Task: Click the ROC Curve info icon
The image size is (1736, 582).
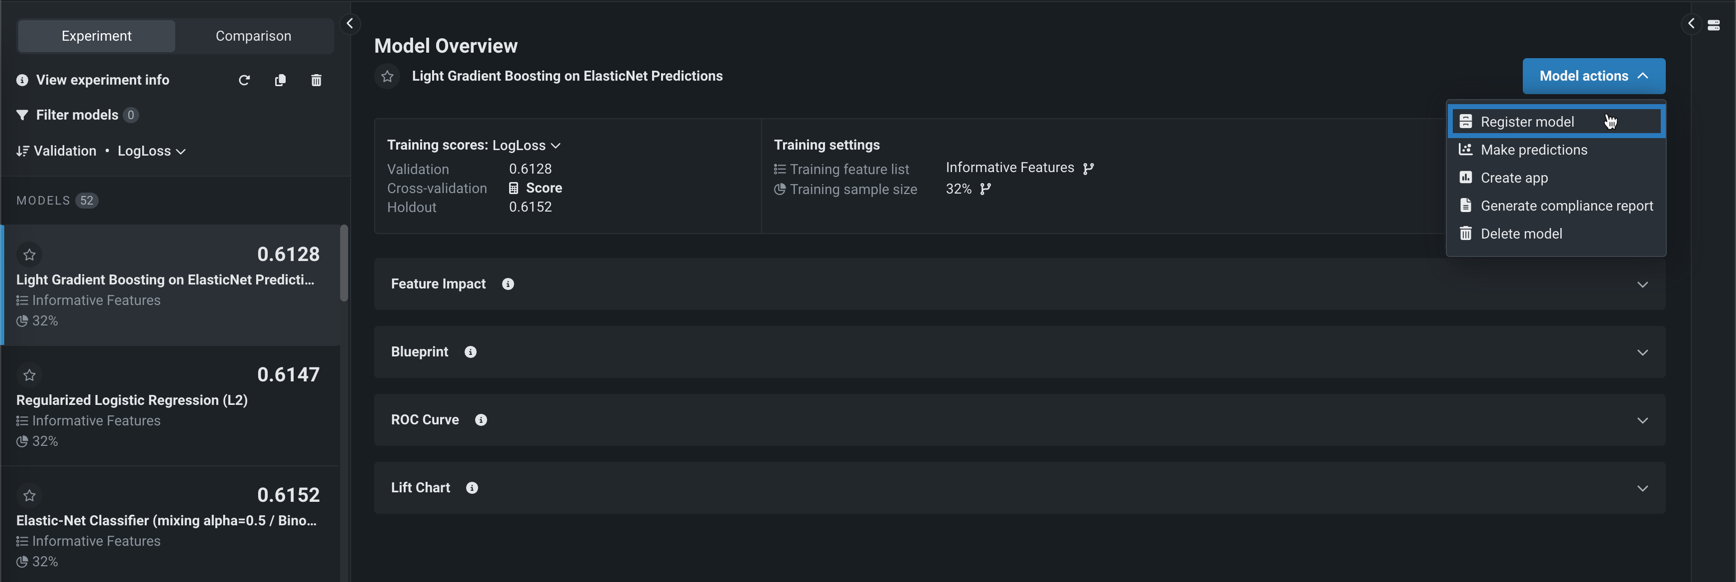Action: click(x=481, y=420)
